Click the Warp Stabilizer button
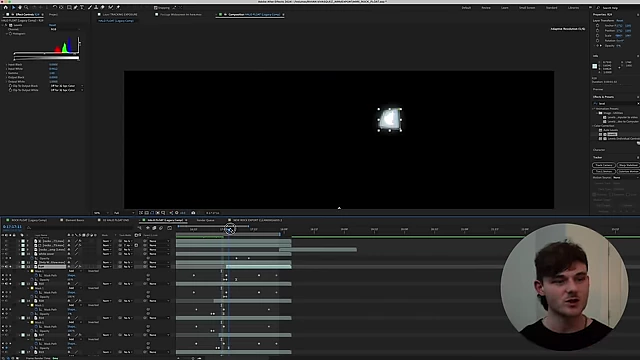Image resolution: width=640 pixels, height=360 pixels. 628,165
